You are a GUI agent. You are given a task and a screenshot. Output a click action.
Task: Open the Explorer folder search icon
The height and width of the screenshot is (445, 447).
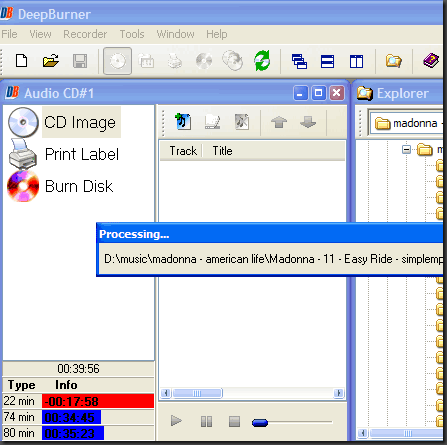[394, 61]
